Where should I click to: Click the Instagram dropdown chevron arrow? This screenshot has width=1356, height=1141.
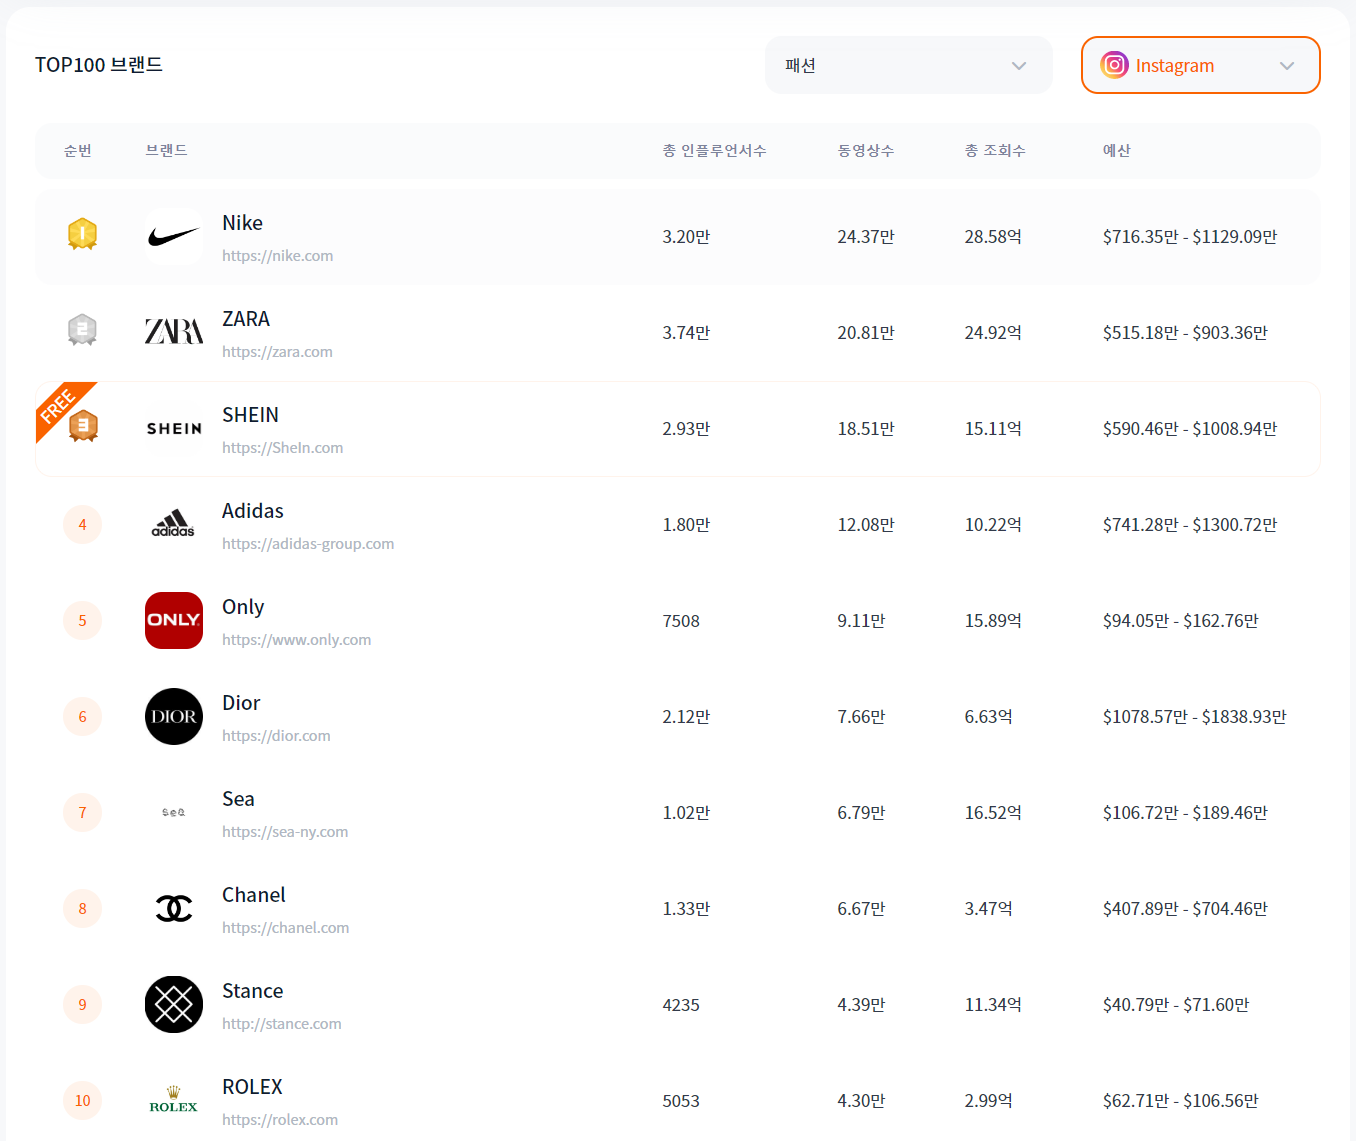(1287, 66)
